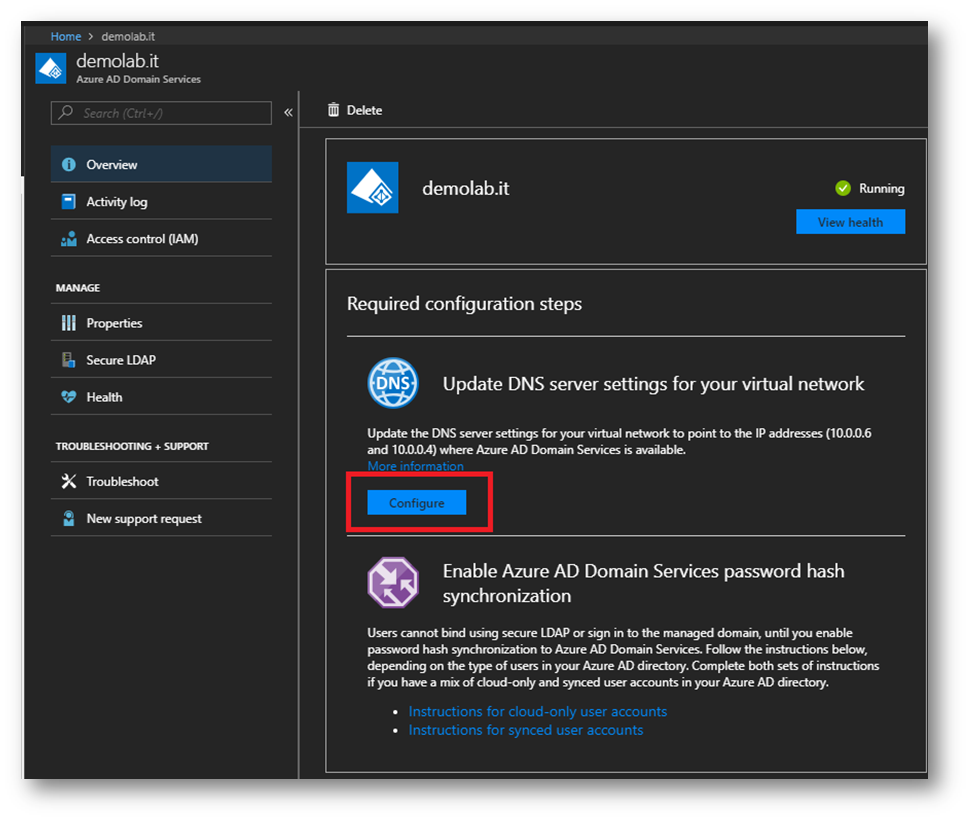Image resolution: width=970 pixels, height=821 pixels.
Task: Select Secure LDAP settings
Action: pyautogui.click(x=161, y=360)
